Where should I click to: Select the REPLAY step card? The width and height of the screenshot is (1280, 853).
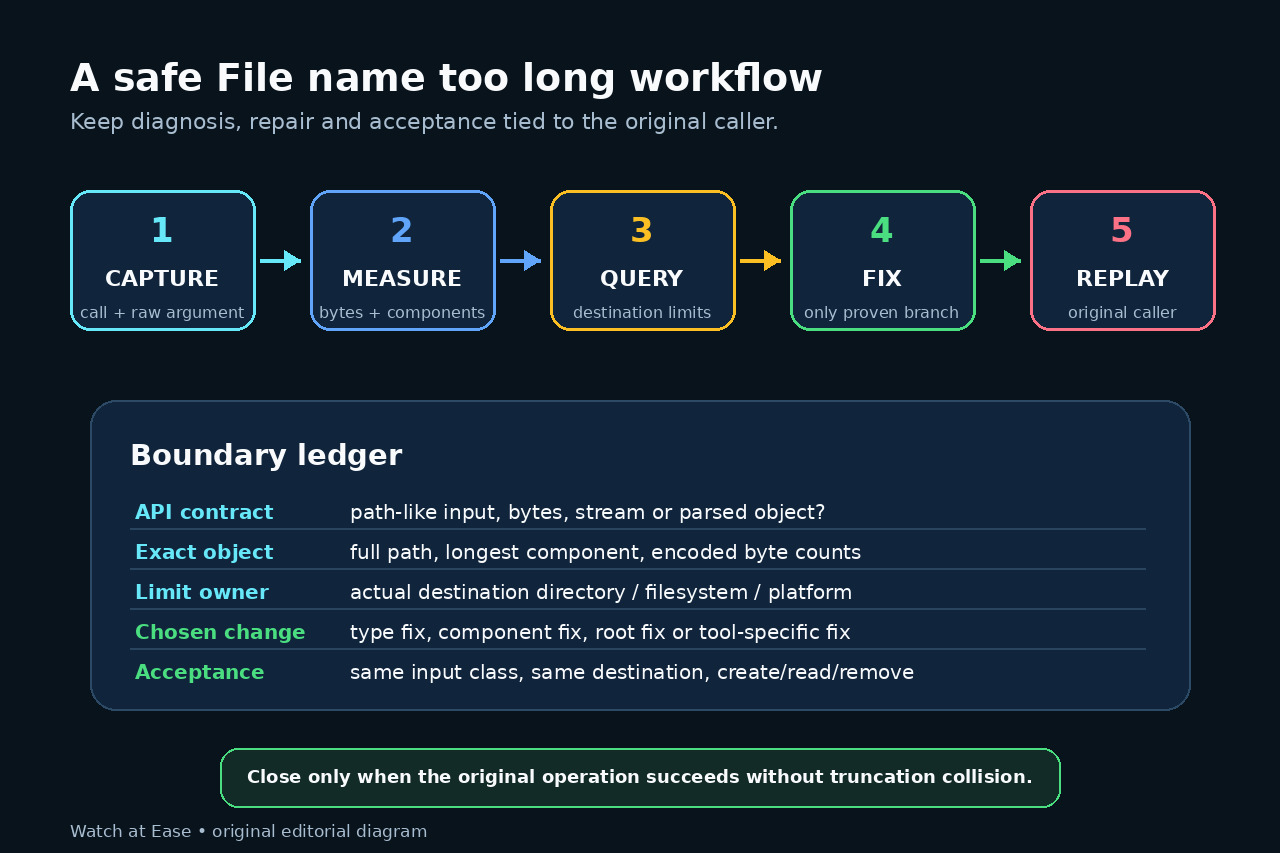click(1123, 260)
